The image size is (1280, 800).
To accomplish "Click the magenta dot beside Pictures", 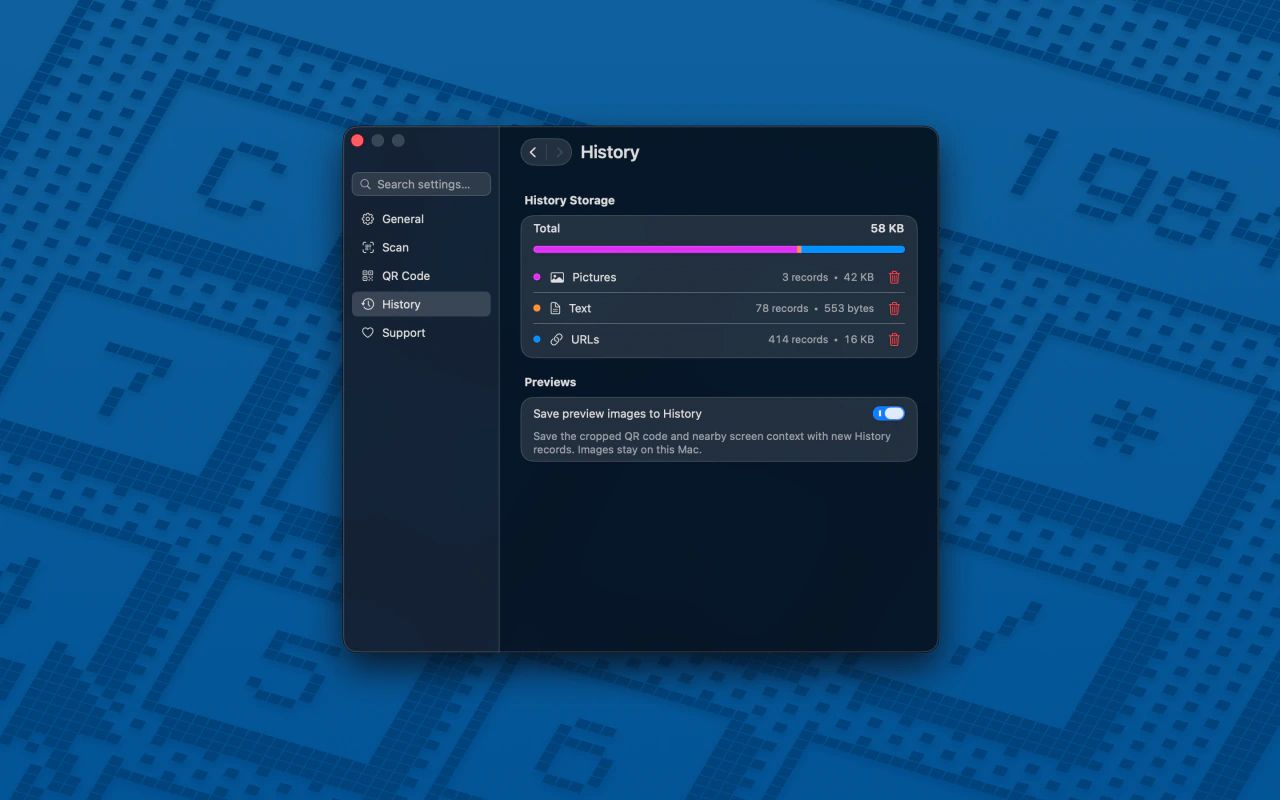I will (x=537, y=277).
